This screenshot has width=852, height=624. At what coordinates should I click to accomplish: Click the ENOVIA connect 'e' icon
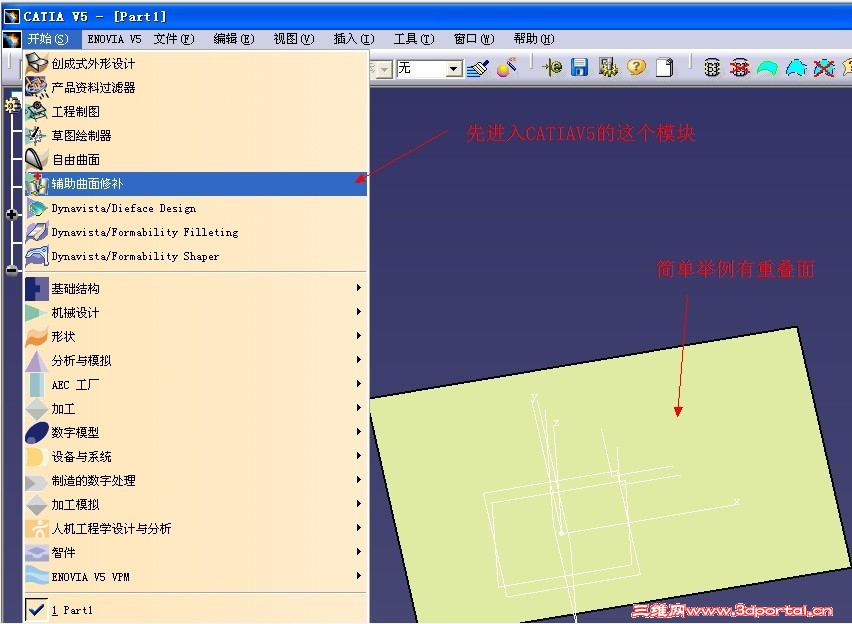553,67
